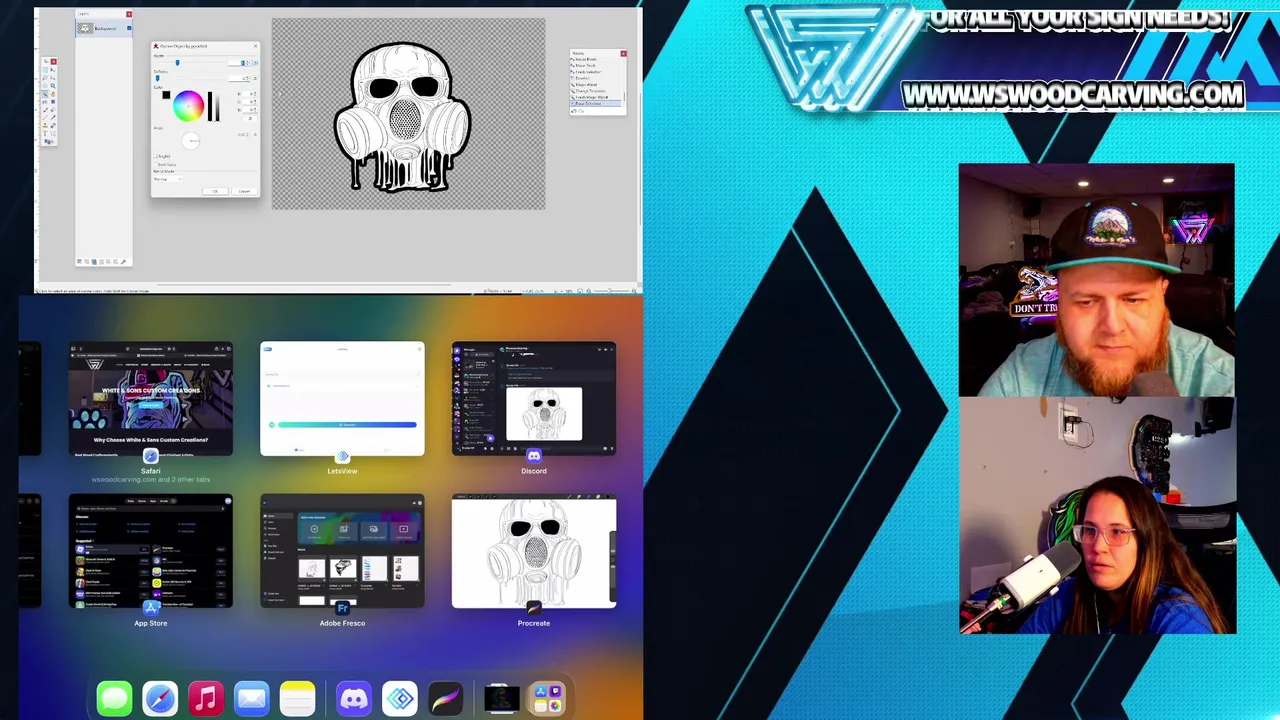The width and height of the screenshot is (1280, 720).
Task: Toggle Background layer visibility checkbox
Action: click(x=129, y=28)
